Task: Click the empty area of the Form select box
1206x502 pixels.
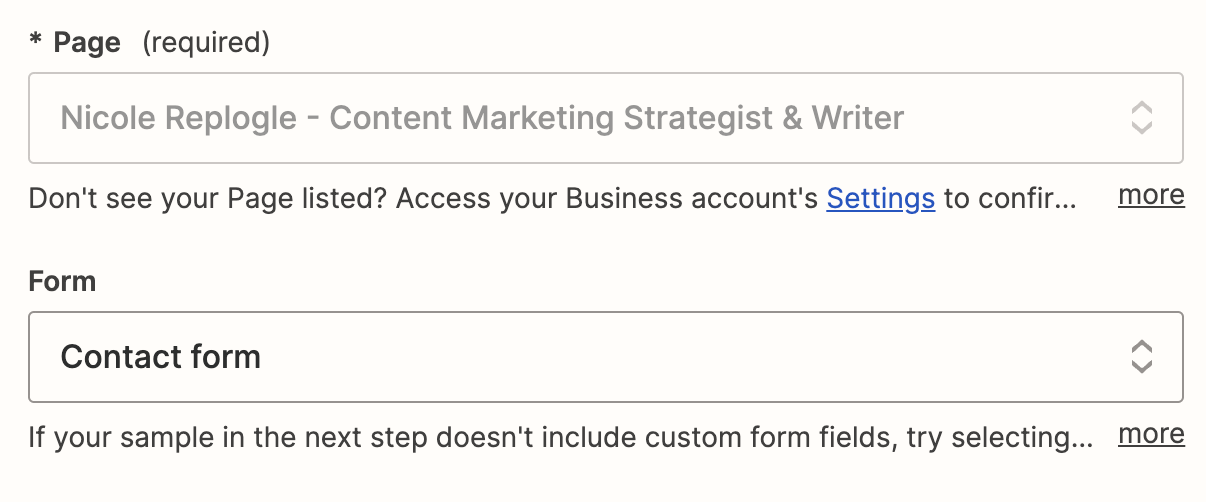Action: click(700, 357)
